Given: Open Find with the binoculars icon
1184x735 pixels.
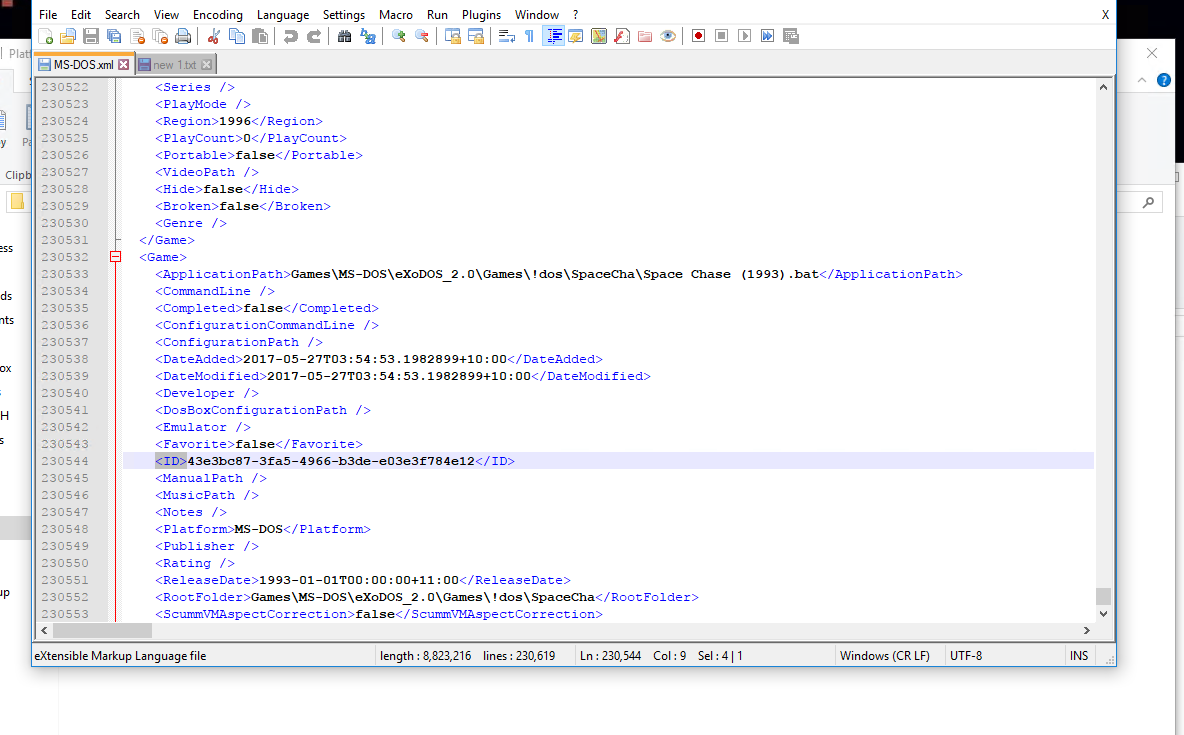Looking at the screenshot, I should coord(344,36).
